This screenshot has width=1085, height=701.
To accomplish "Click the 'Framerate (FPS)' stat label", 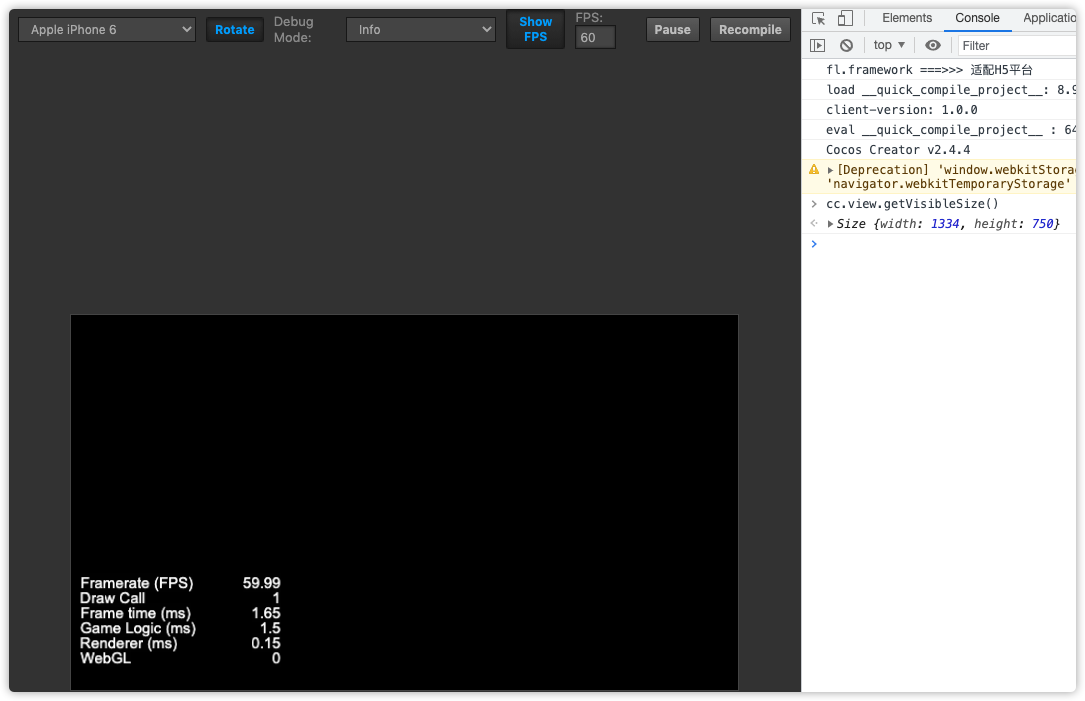I will [136, 583].
